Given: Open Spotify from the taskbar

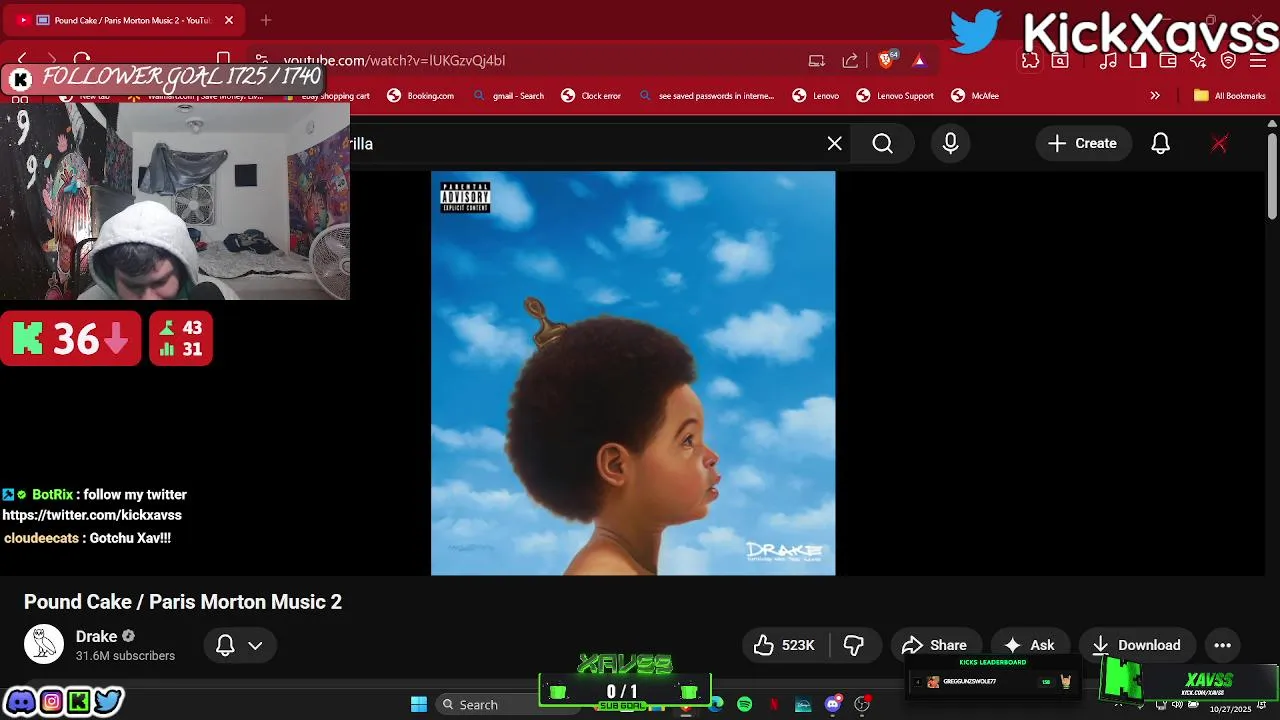Looking at the screenshot, I should point(745,704).
